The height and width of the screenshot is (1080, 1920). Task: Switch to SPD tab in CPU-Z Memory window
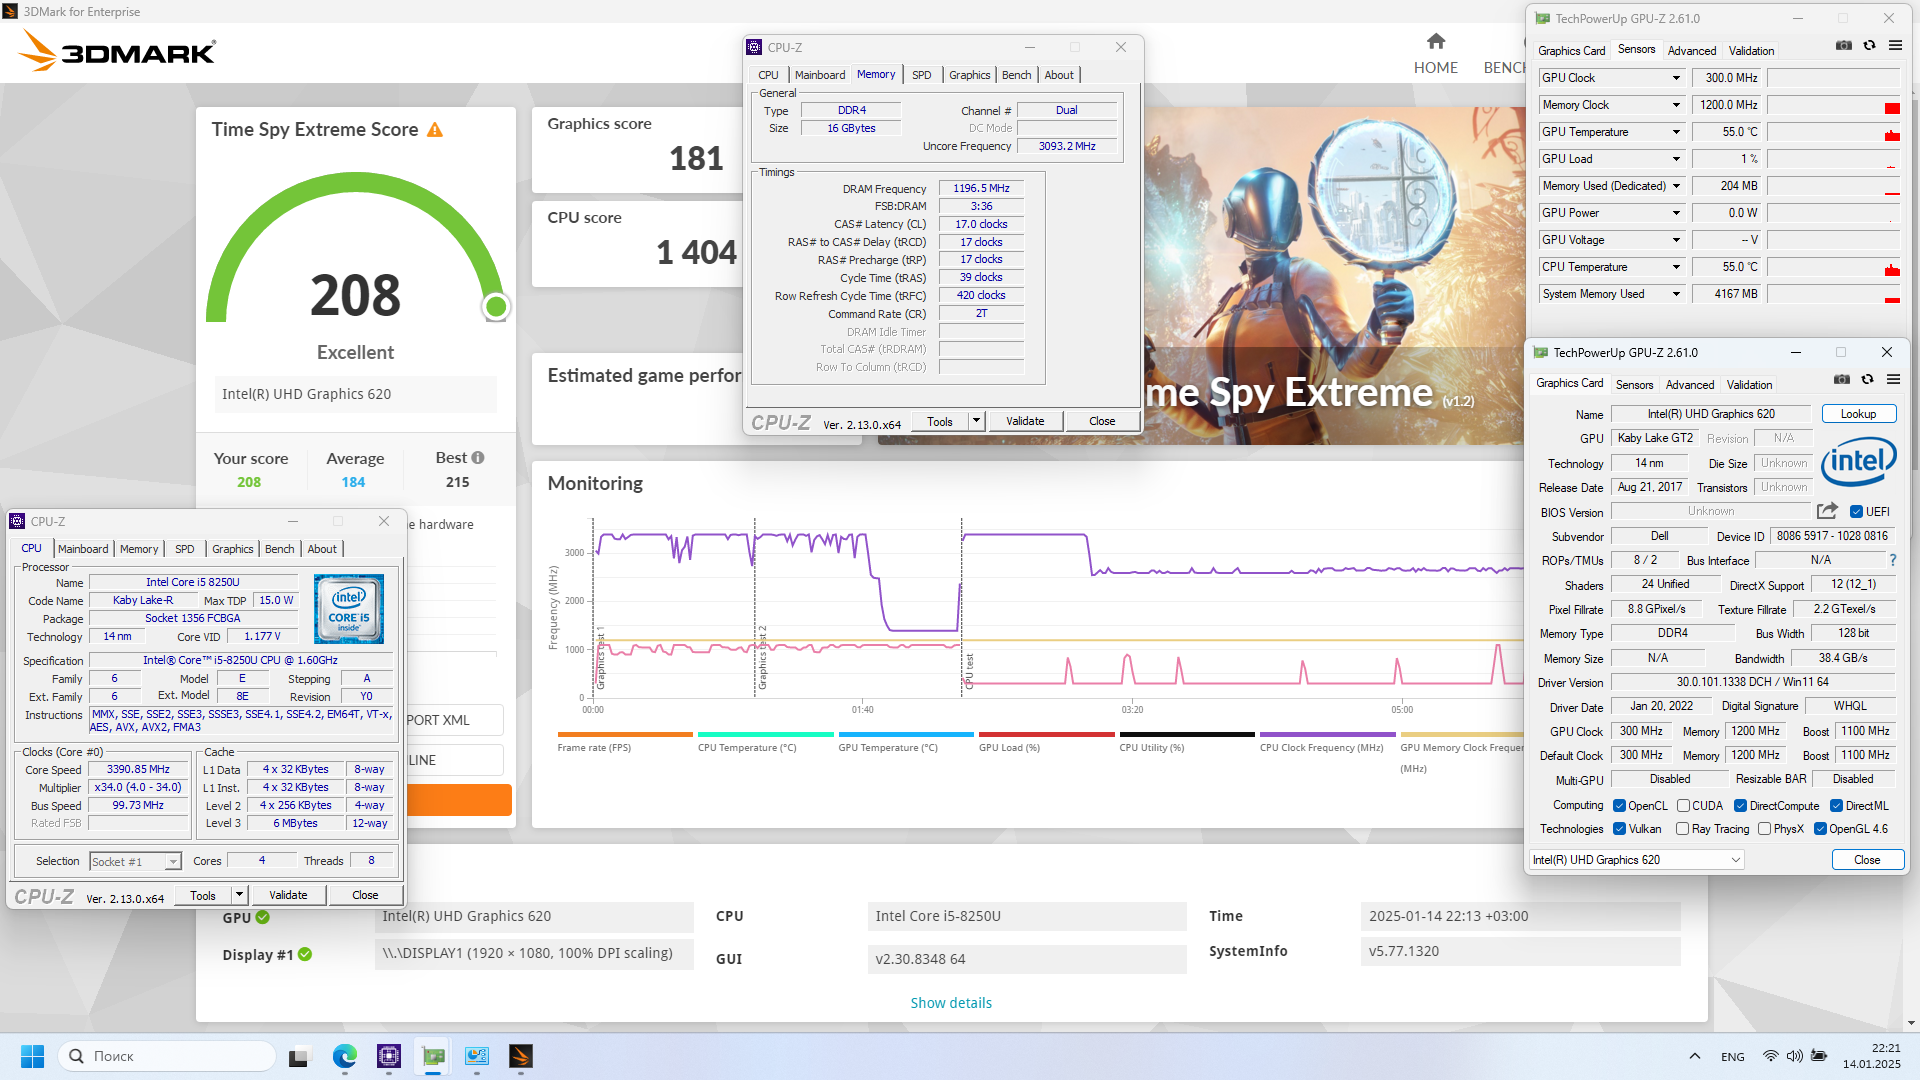tap(921, 75)
